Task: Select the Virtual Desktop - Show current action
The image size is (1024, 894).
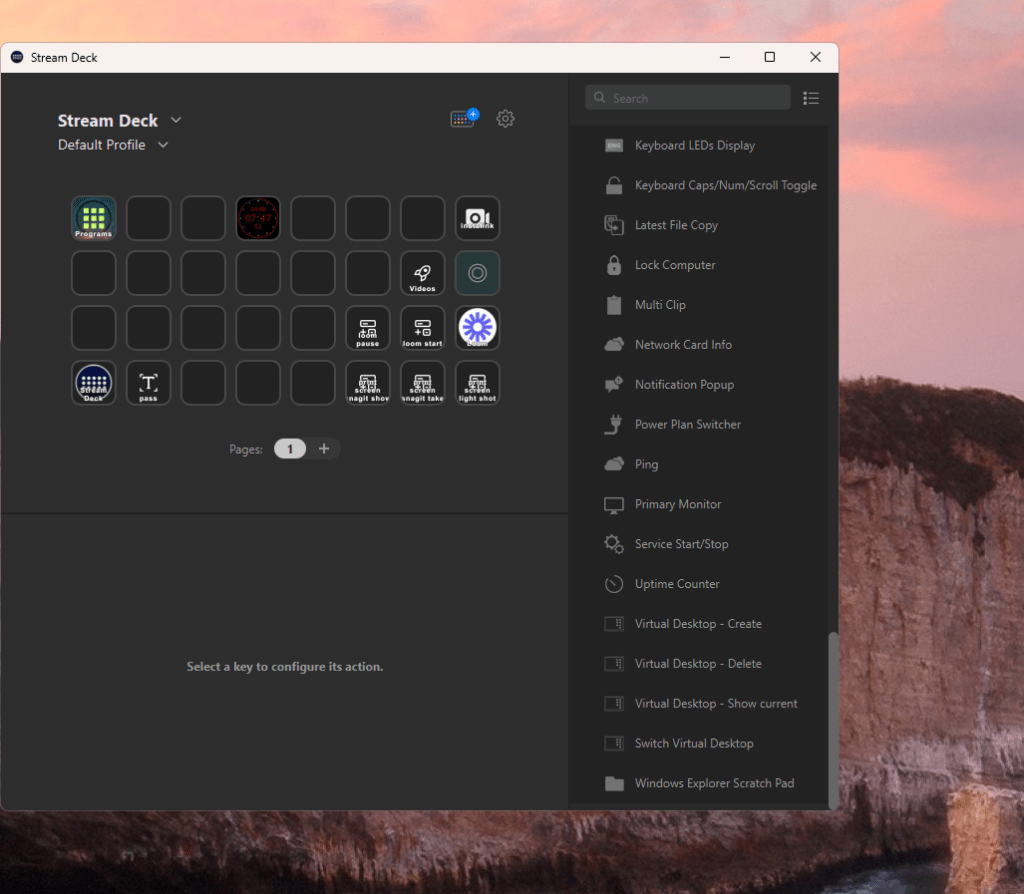Action: [716, 703]
